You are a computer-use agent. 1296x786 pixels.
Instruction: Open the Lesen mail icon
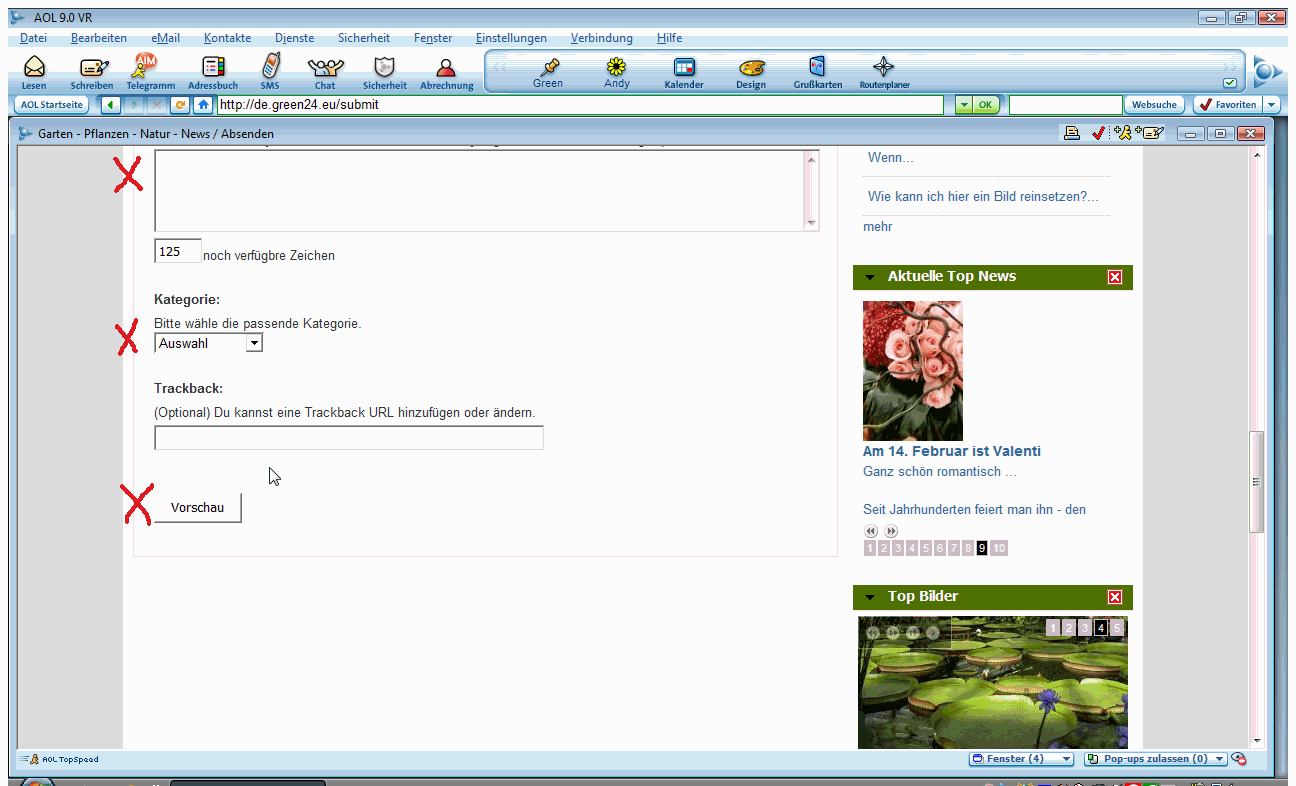(x=34, y=68)
